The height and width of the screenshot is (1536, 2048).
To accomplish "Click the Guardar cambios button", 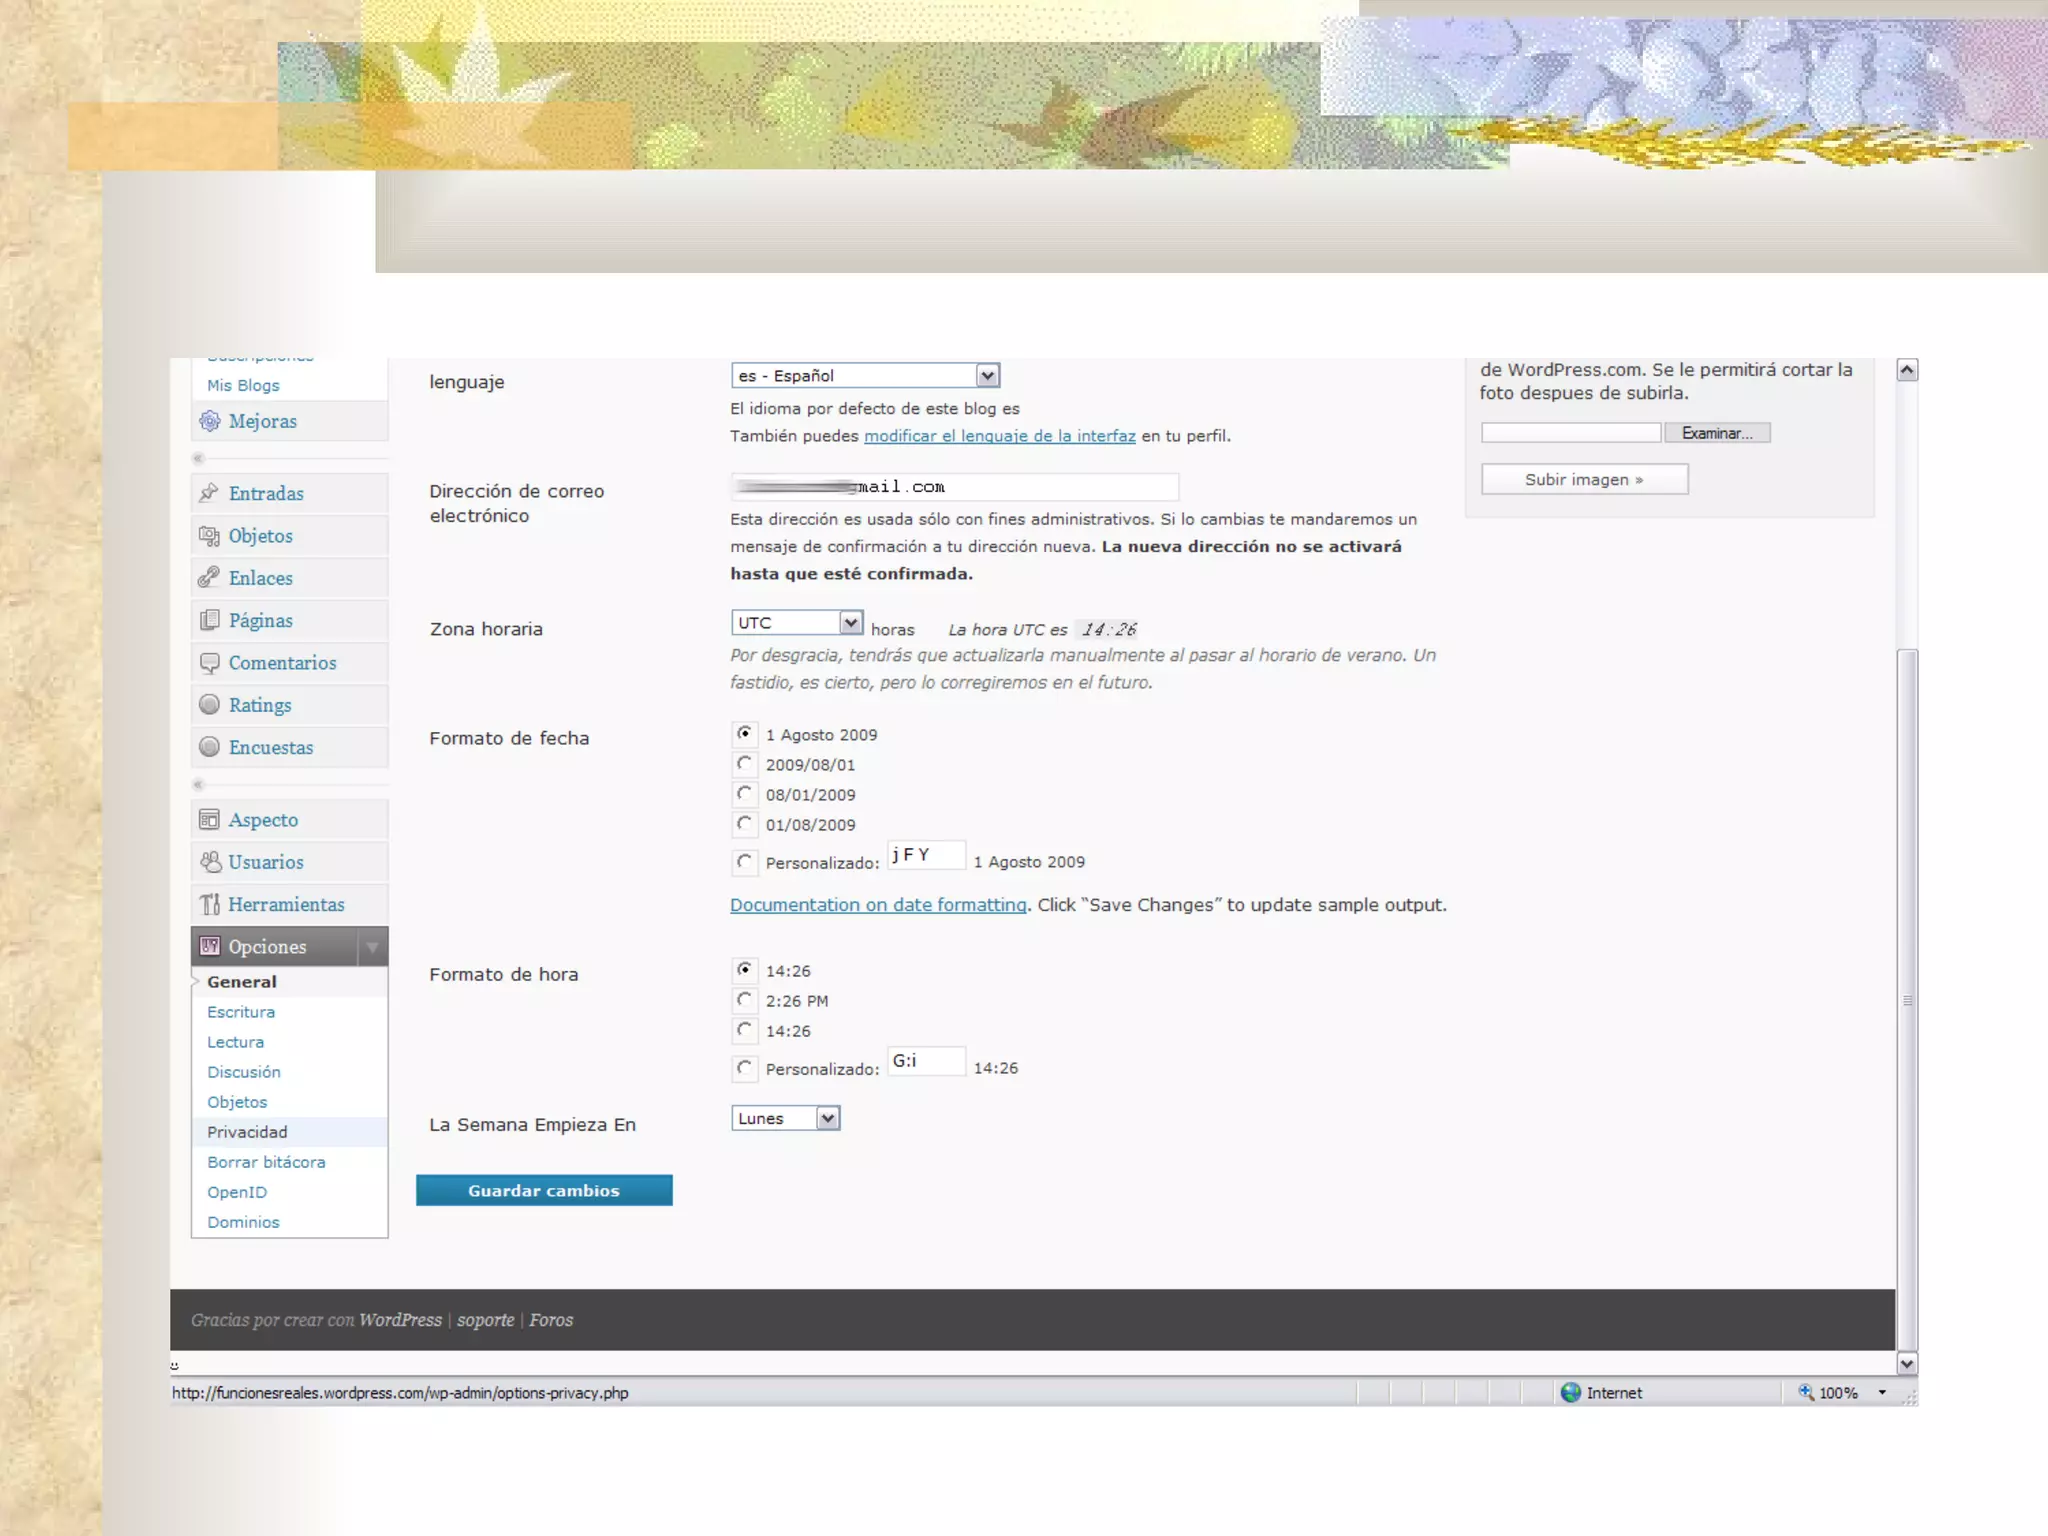I will pos(544,1190).
